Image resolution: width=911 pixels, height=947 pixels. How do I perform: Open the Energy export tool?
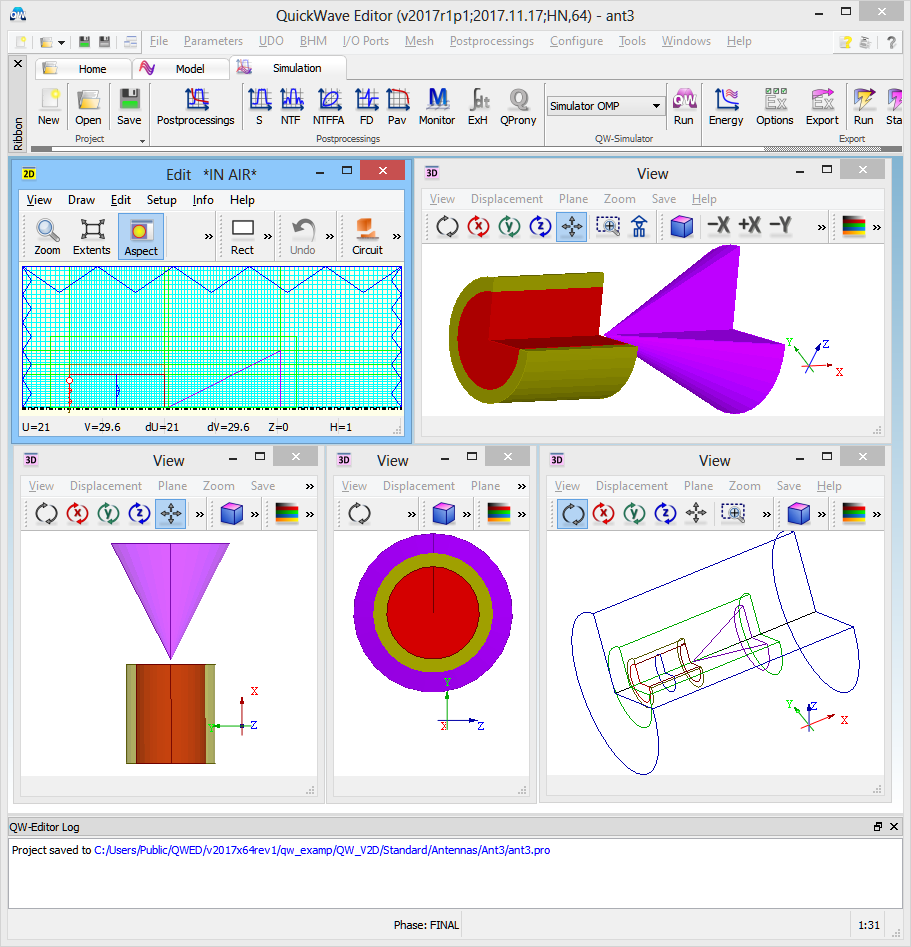click(x=725, y=106)
